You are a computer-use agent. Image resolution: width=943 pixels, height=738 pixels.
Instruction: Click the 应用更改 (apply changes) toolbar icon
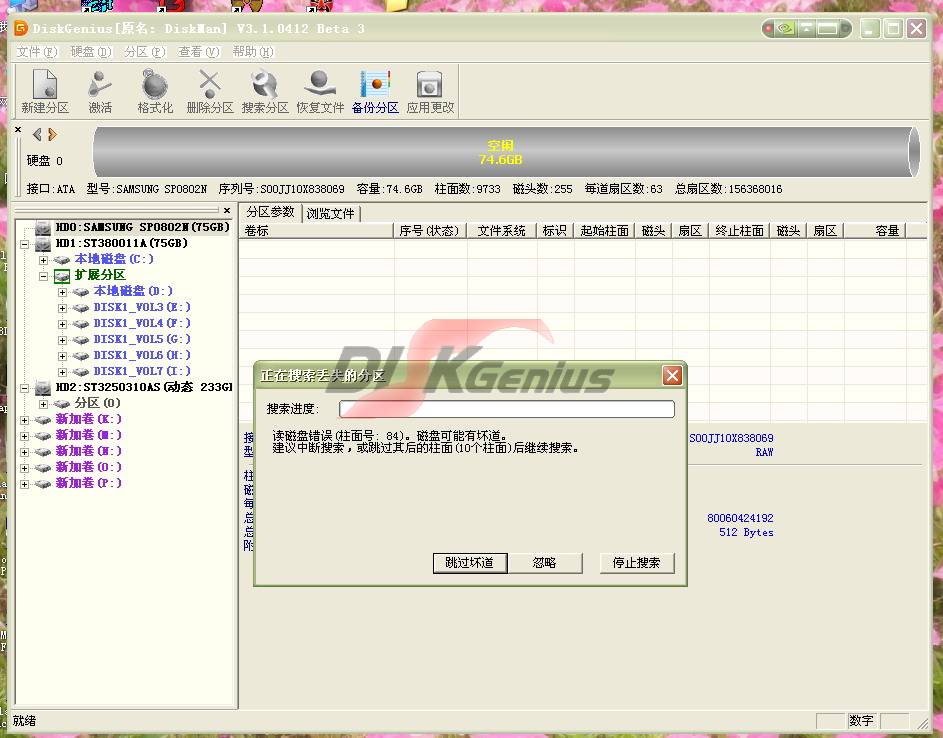tap(430, 91)
